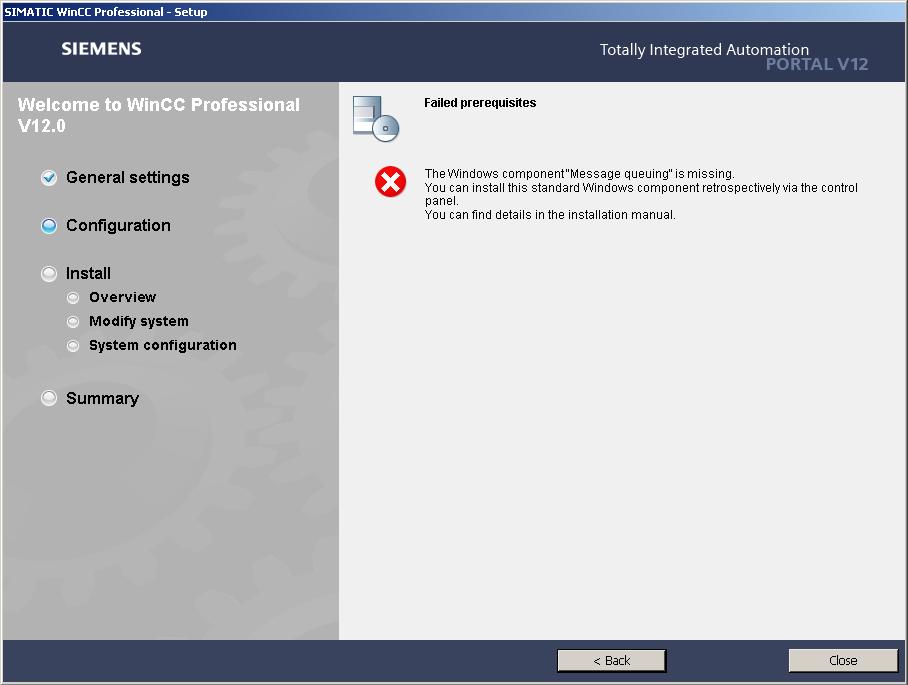908x685 pixels.
Task: Select the Configuration step label
Action: (118, 226)
